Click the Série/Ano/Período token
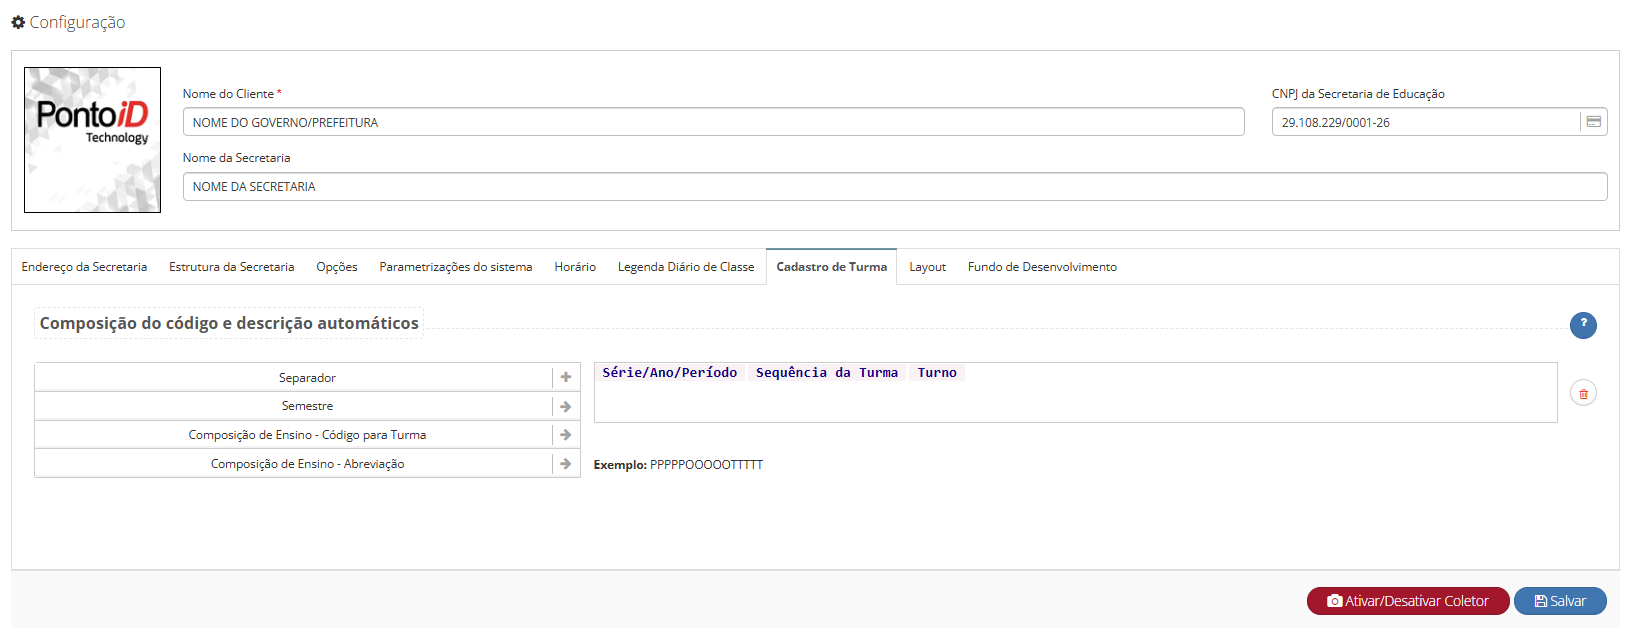This screenshot has width=1630, height=638. click(670, 372)
